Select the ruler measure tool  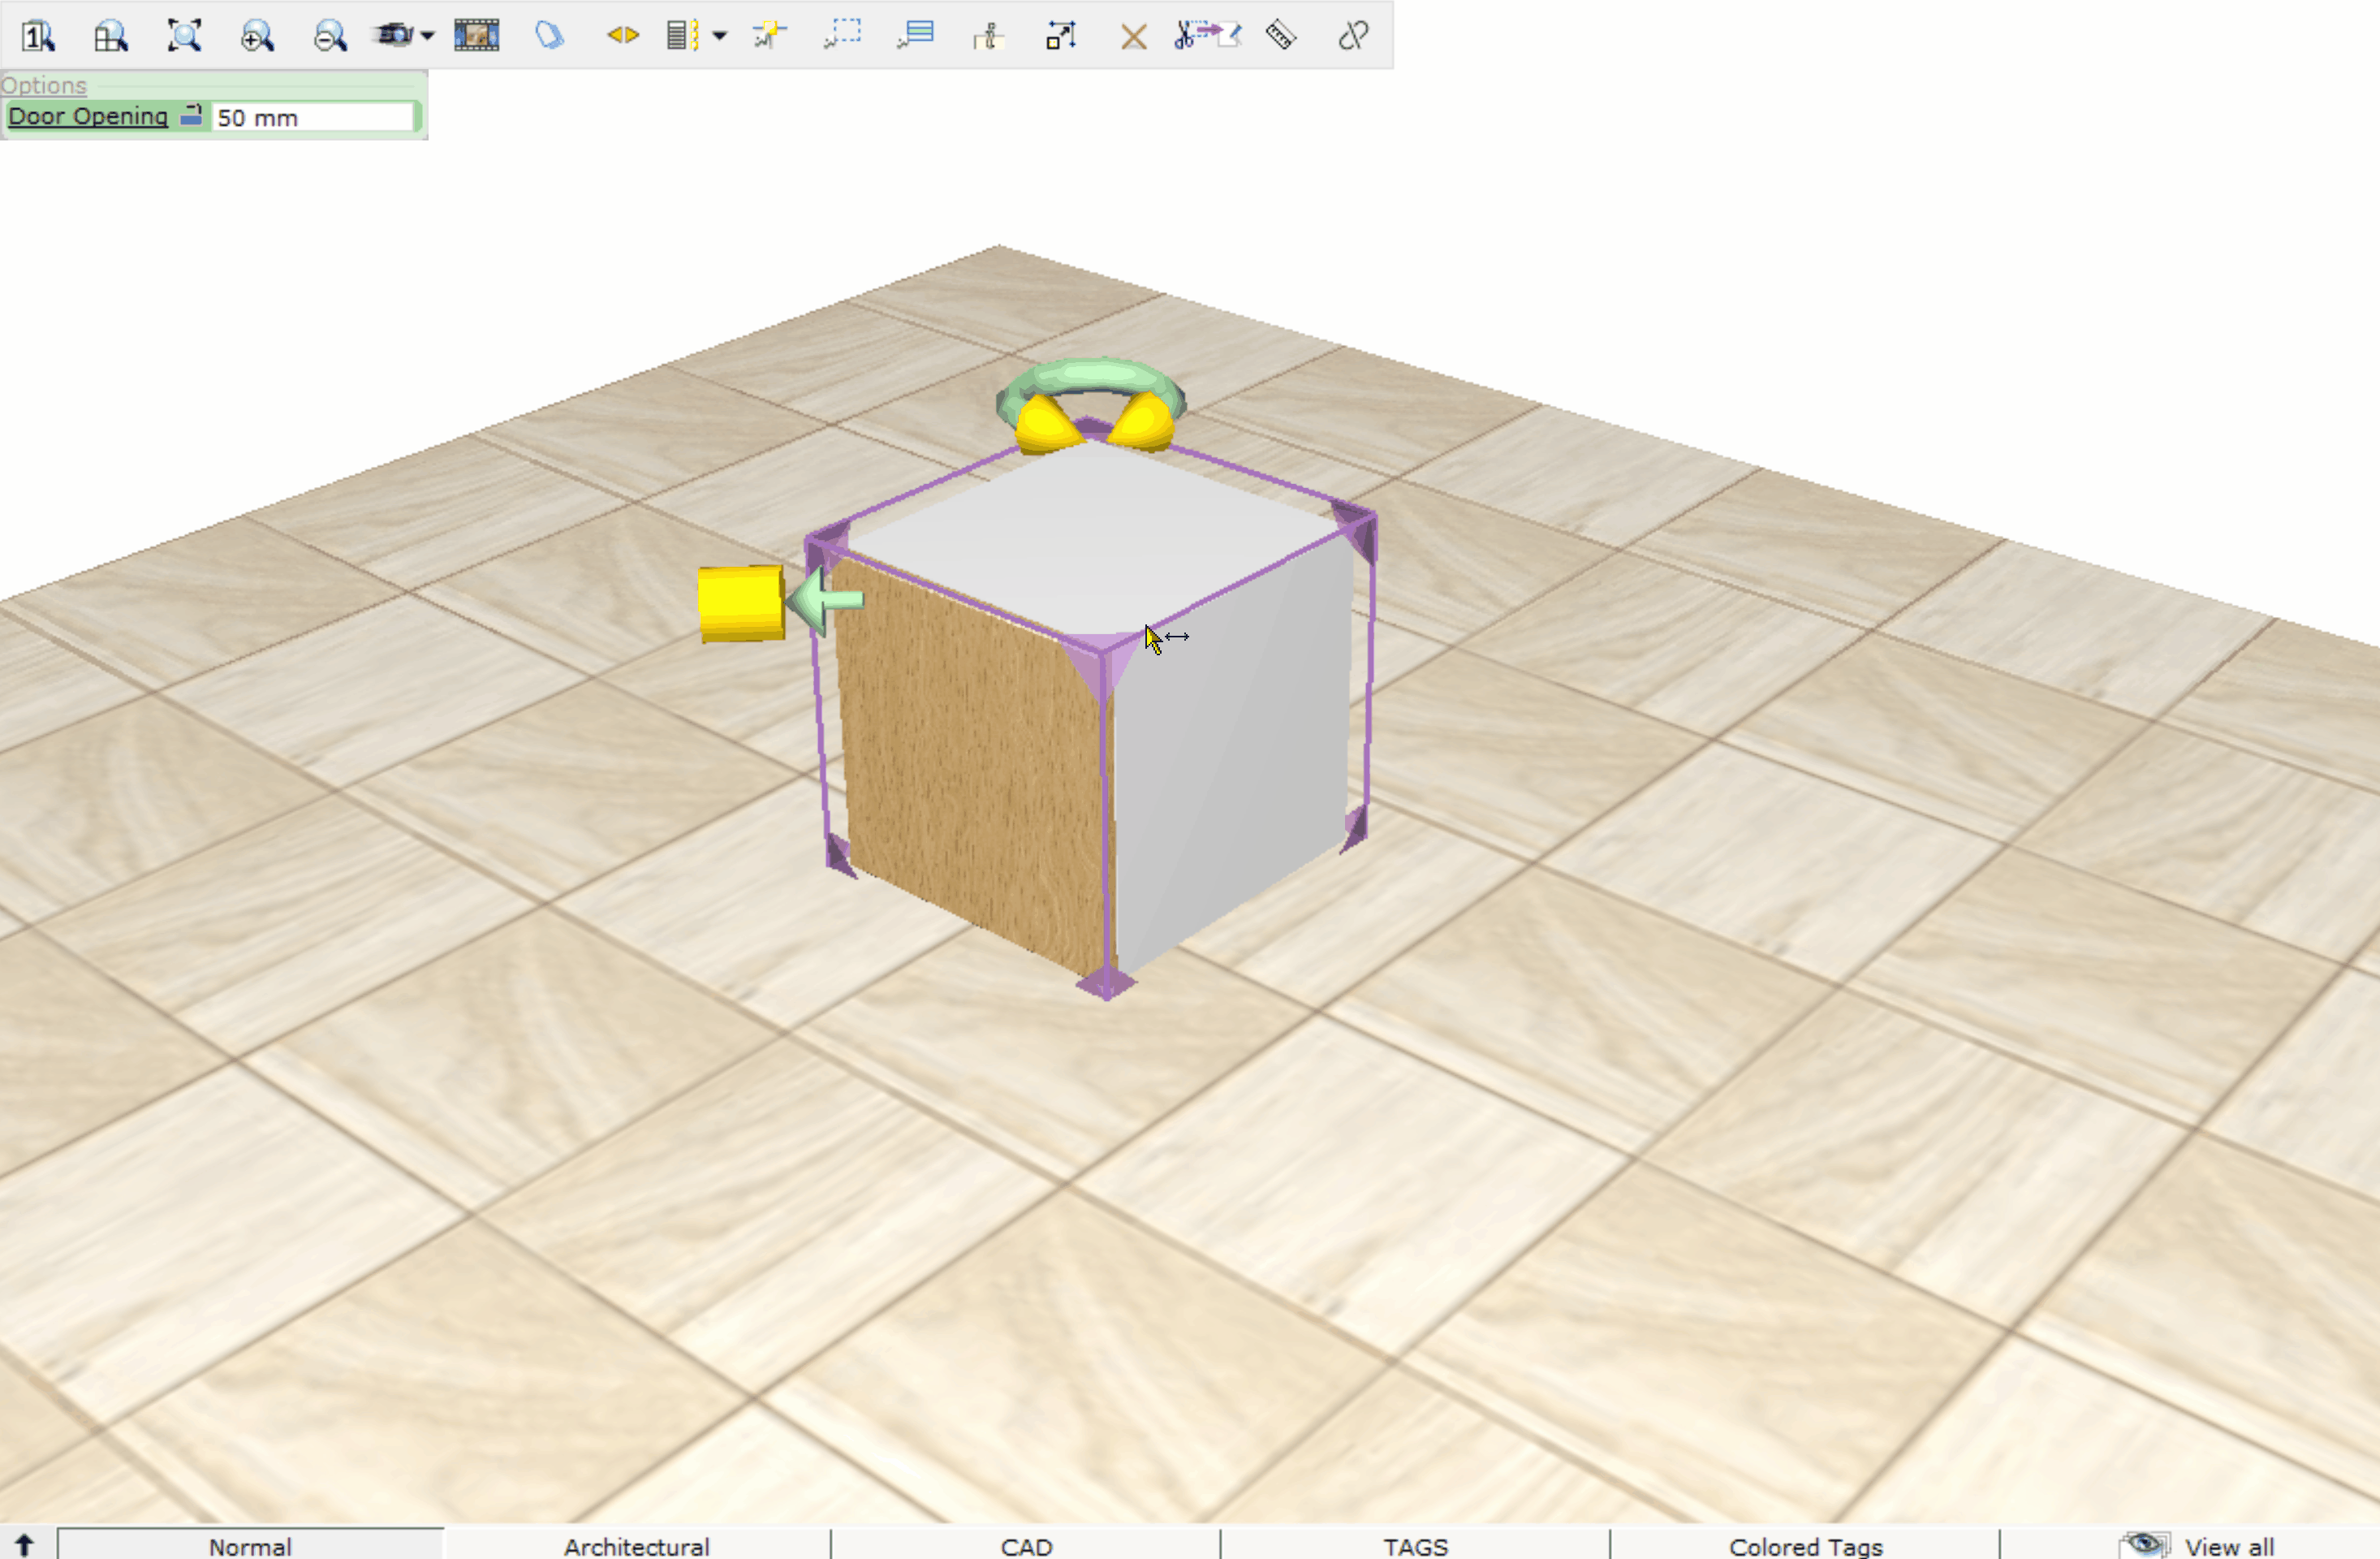[x=1281, y=36]
